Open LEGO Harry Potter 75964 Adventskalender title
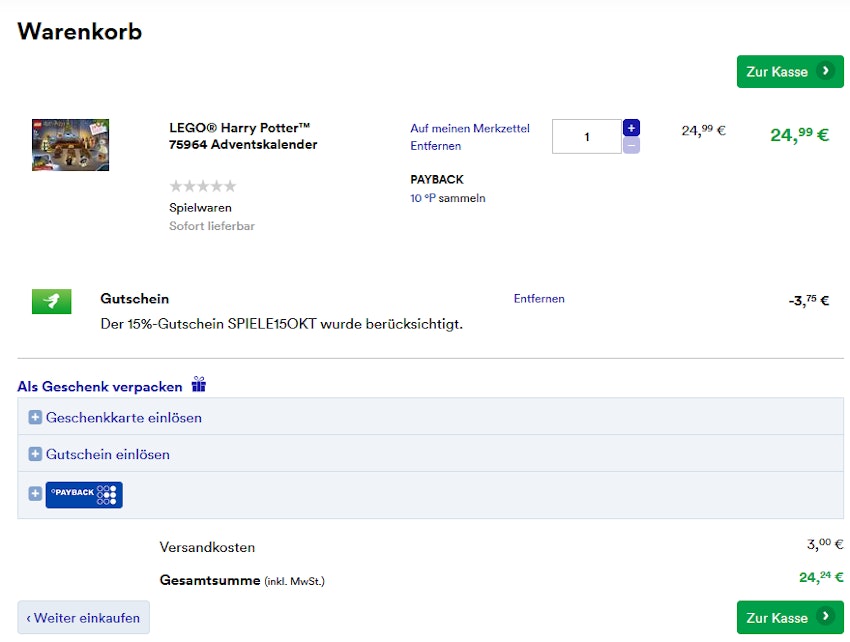 point(243,136)
